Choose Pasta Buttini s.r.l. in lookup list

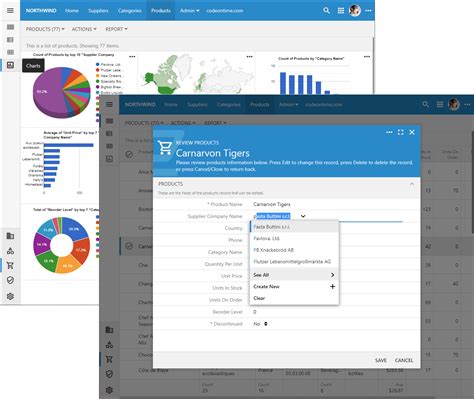point(294,227)
